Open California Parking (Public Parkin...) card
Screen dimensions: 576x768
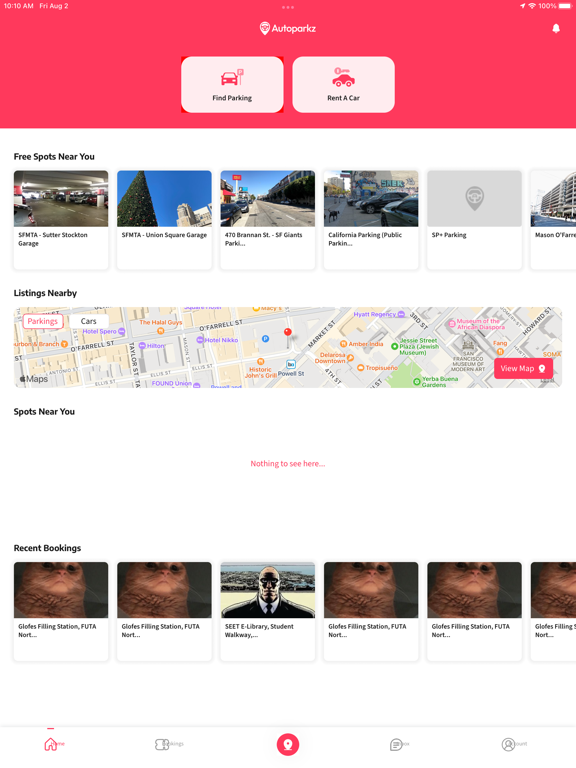tap(371, 219)
